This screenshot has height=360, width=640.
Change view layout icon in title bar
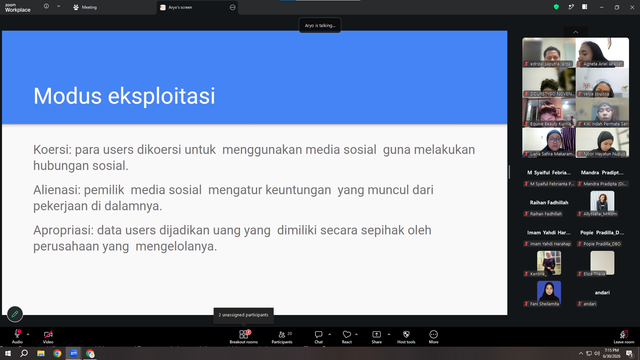[x=584, y=7]
